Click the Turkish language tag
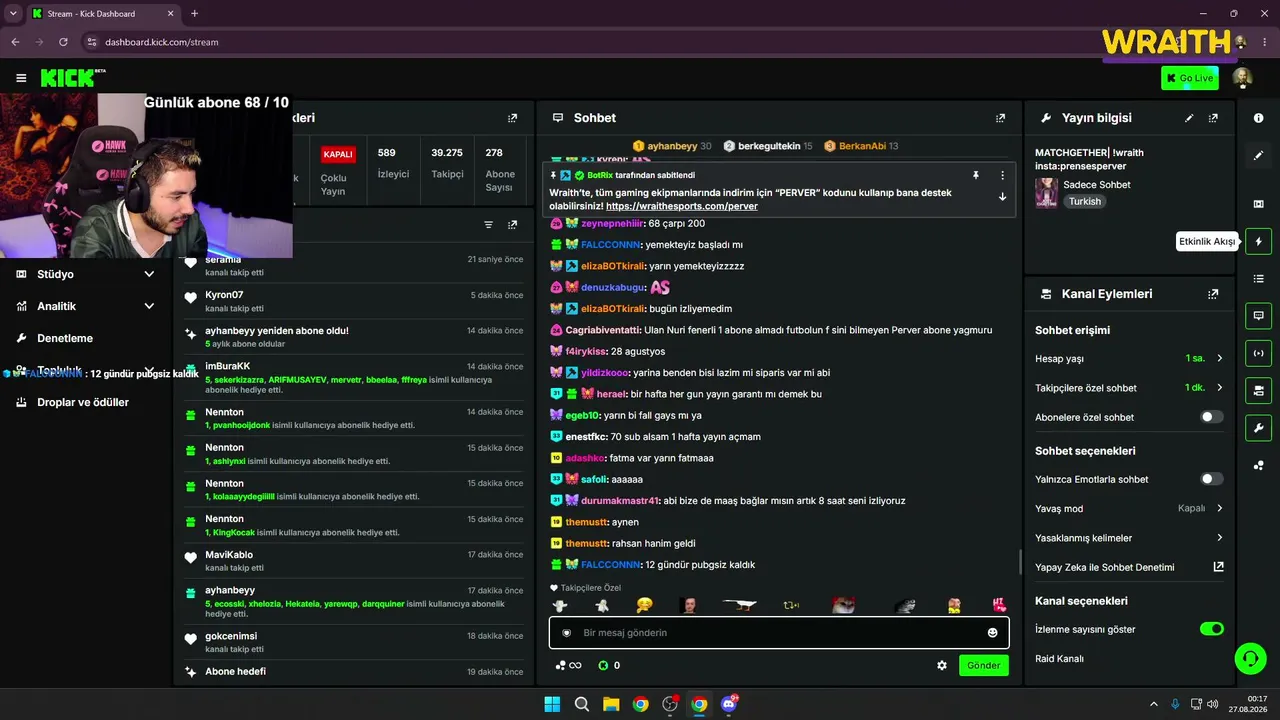 click(1084, 201)
